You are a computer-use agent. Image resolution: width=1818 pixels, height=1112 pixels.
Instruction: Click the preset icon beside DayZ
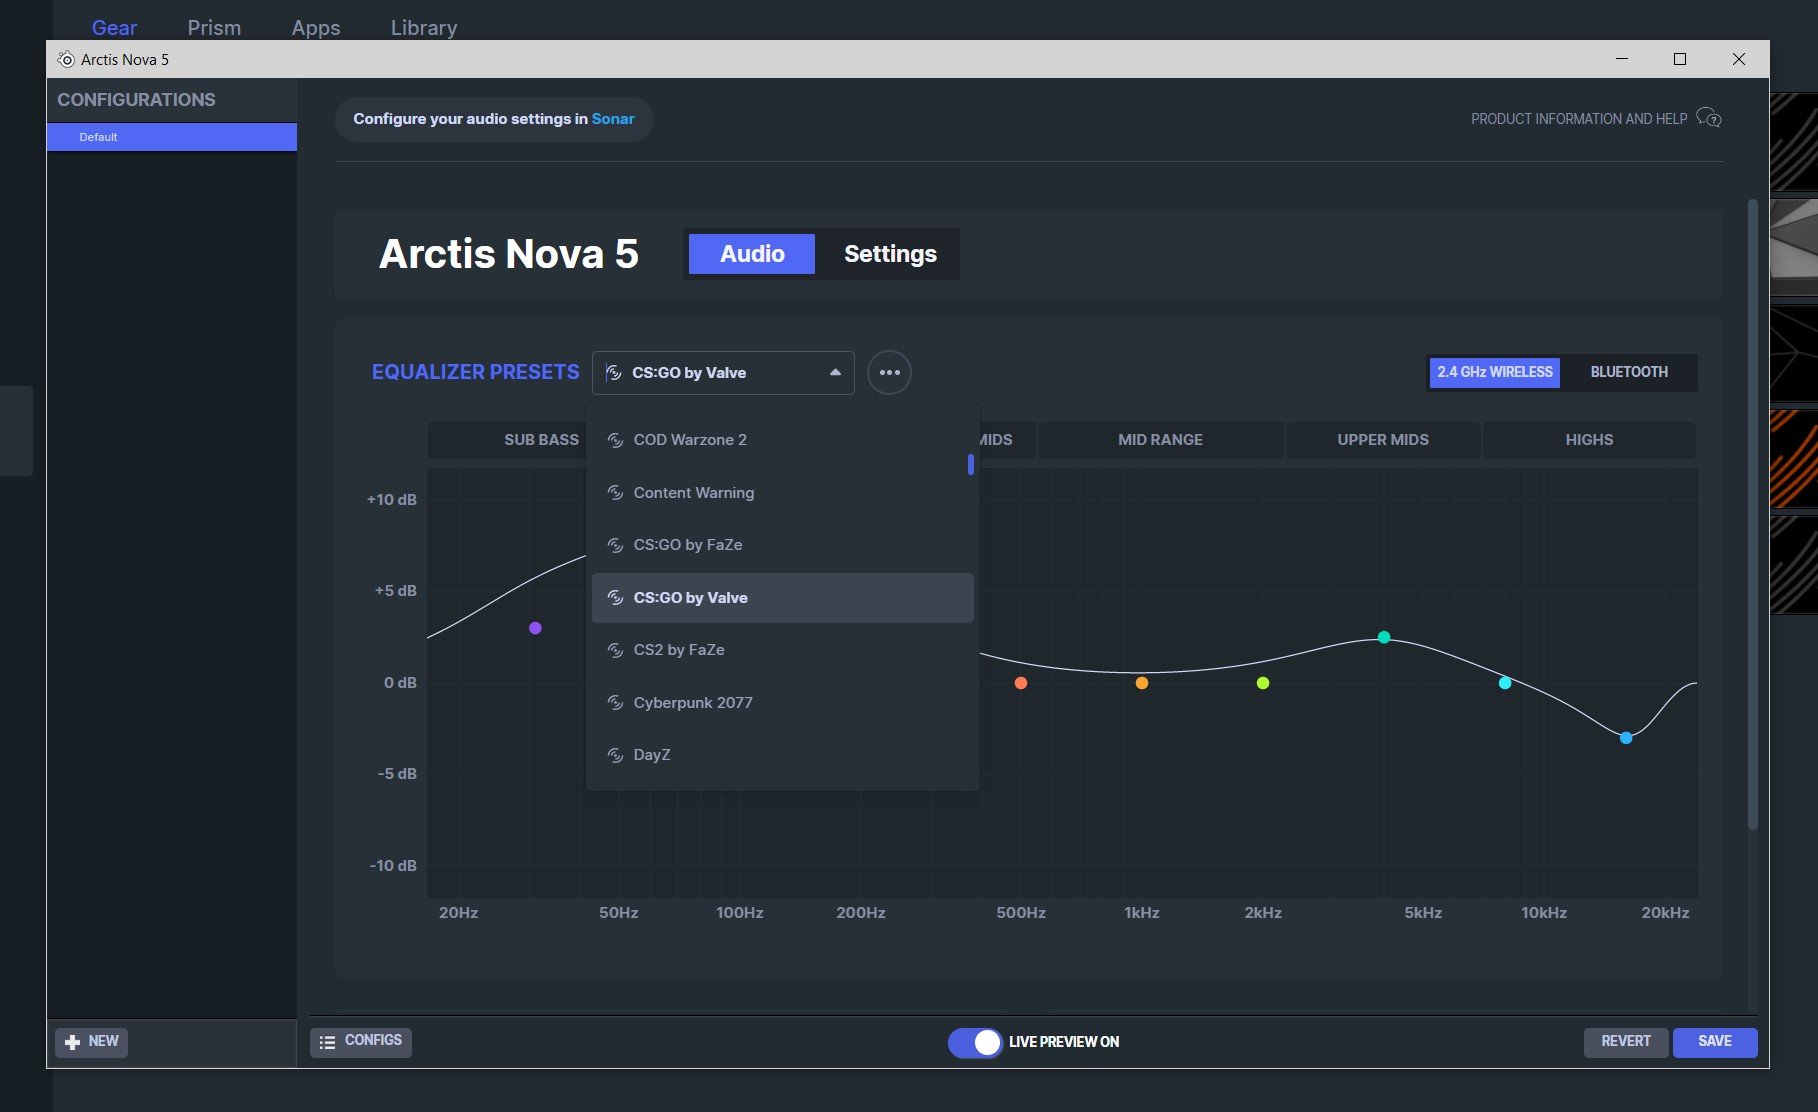[615, 755]
